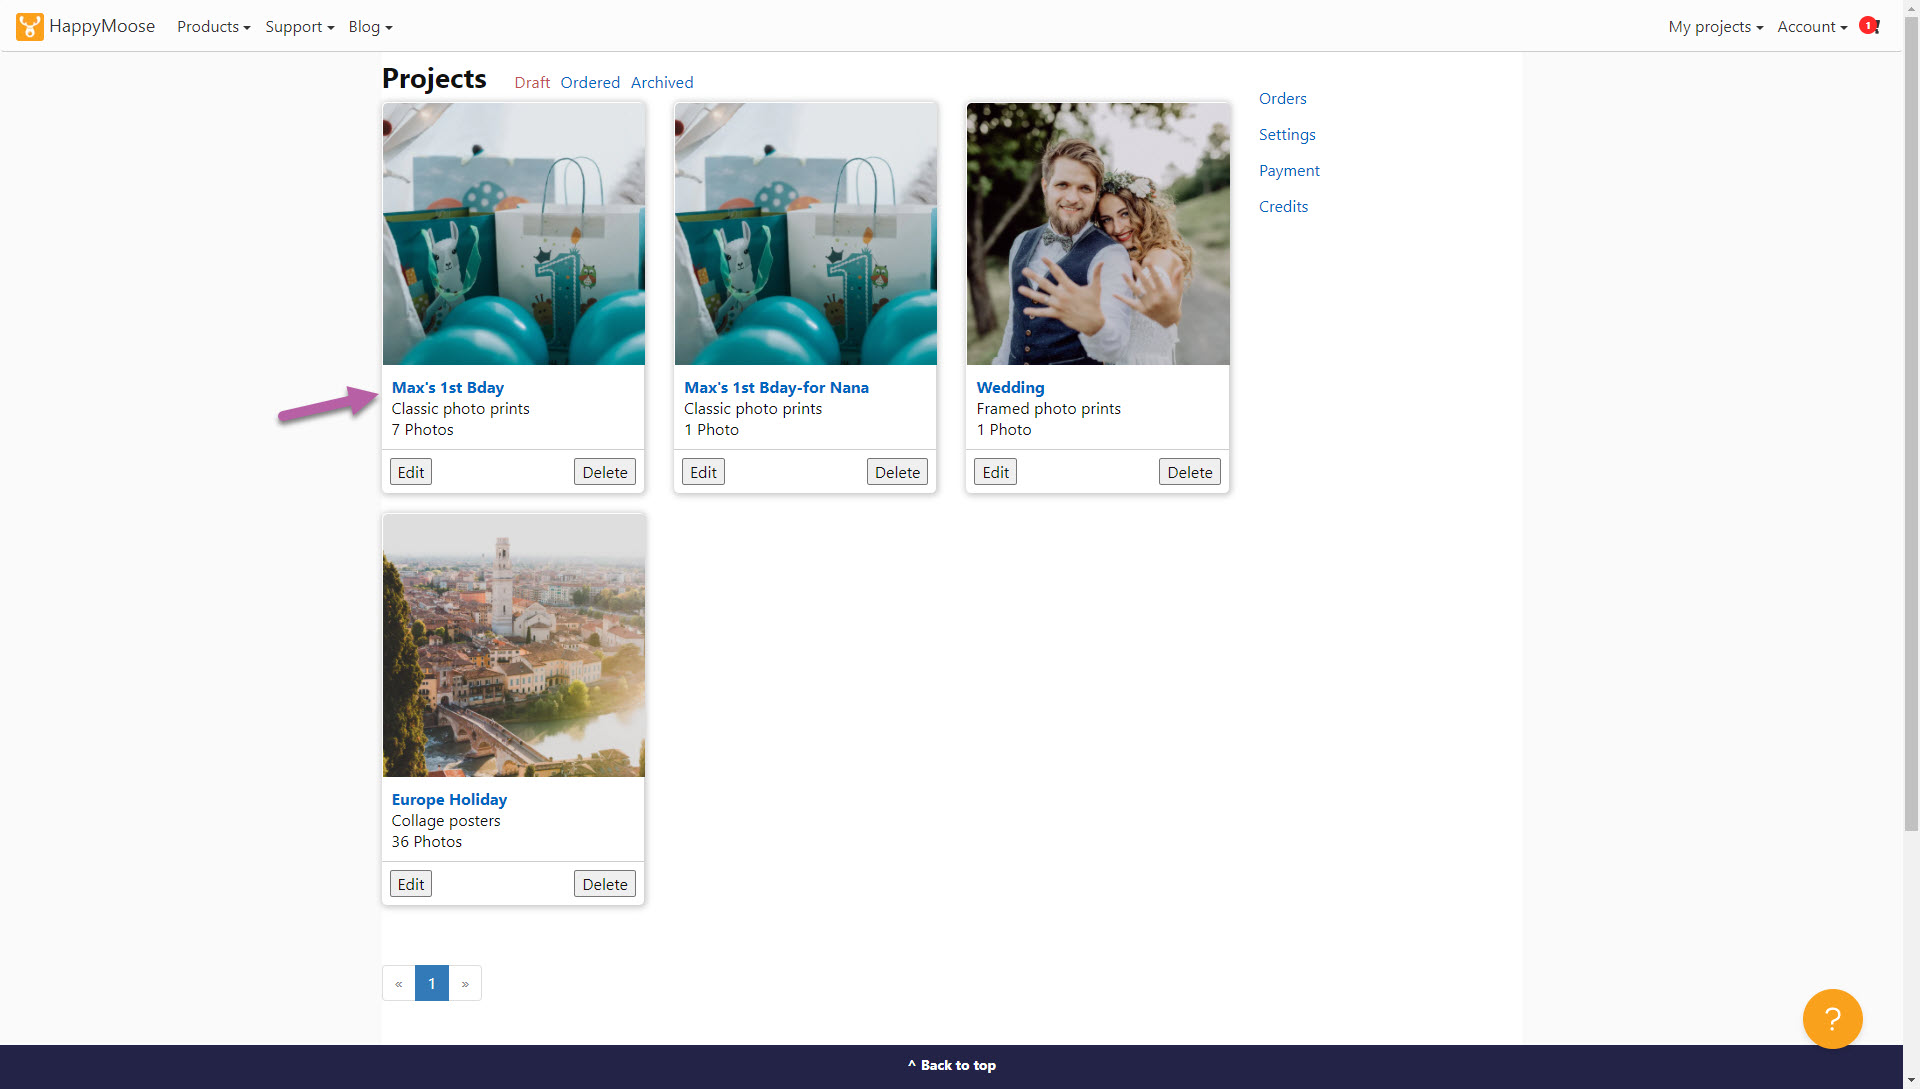1920x1089 pixels.
Task: Open the notification badge in the top bar
Action: (x=1869, y=26)
